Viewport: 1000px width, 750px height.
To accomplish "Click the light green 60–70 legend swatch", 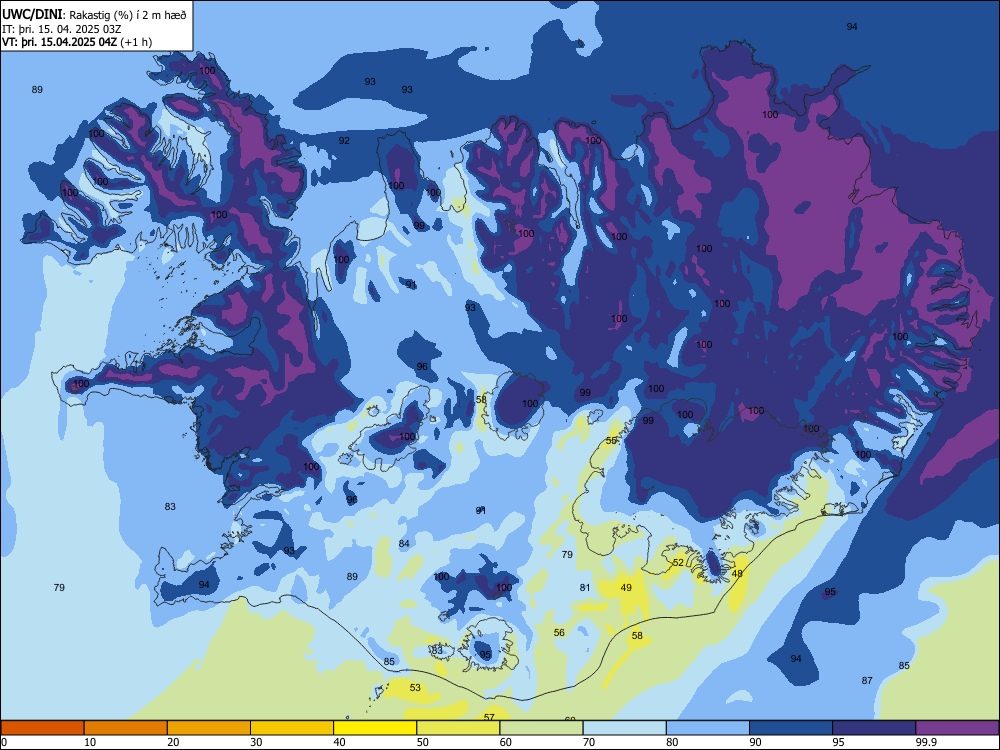I will point(541,728).
